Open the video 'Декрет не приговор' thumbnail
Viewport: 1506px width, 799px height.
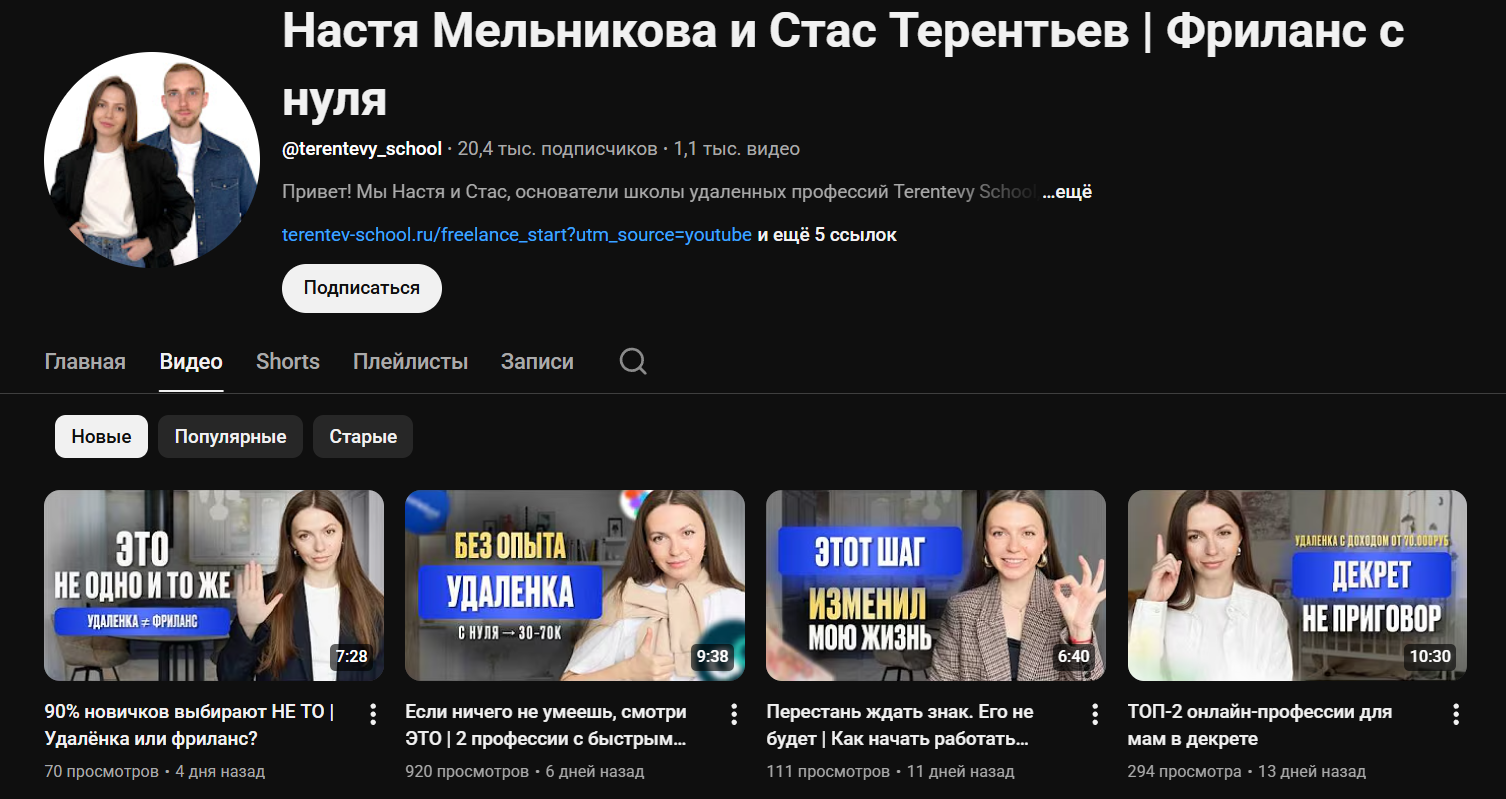1296,585
